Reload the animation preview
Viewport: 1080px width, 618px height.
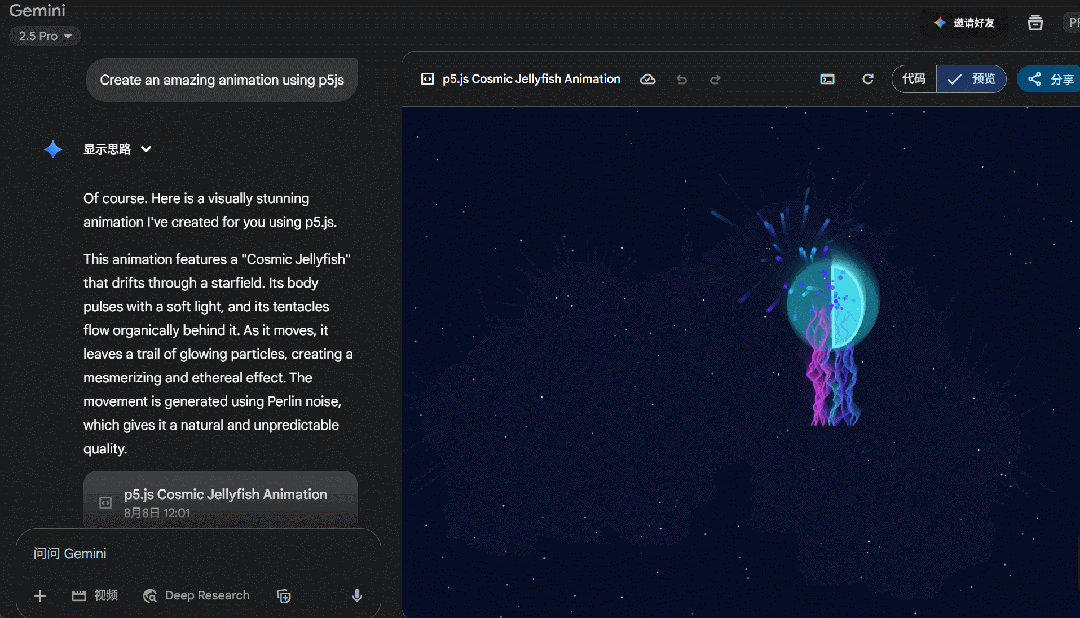coord(868,79)
